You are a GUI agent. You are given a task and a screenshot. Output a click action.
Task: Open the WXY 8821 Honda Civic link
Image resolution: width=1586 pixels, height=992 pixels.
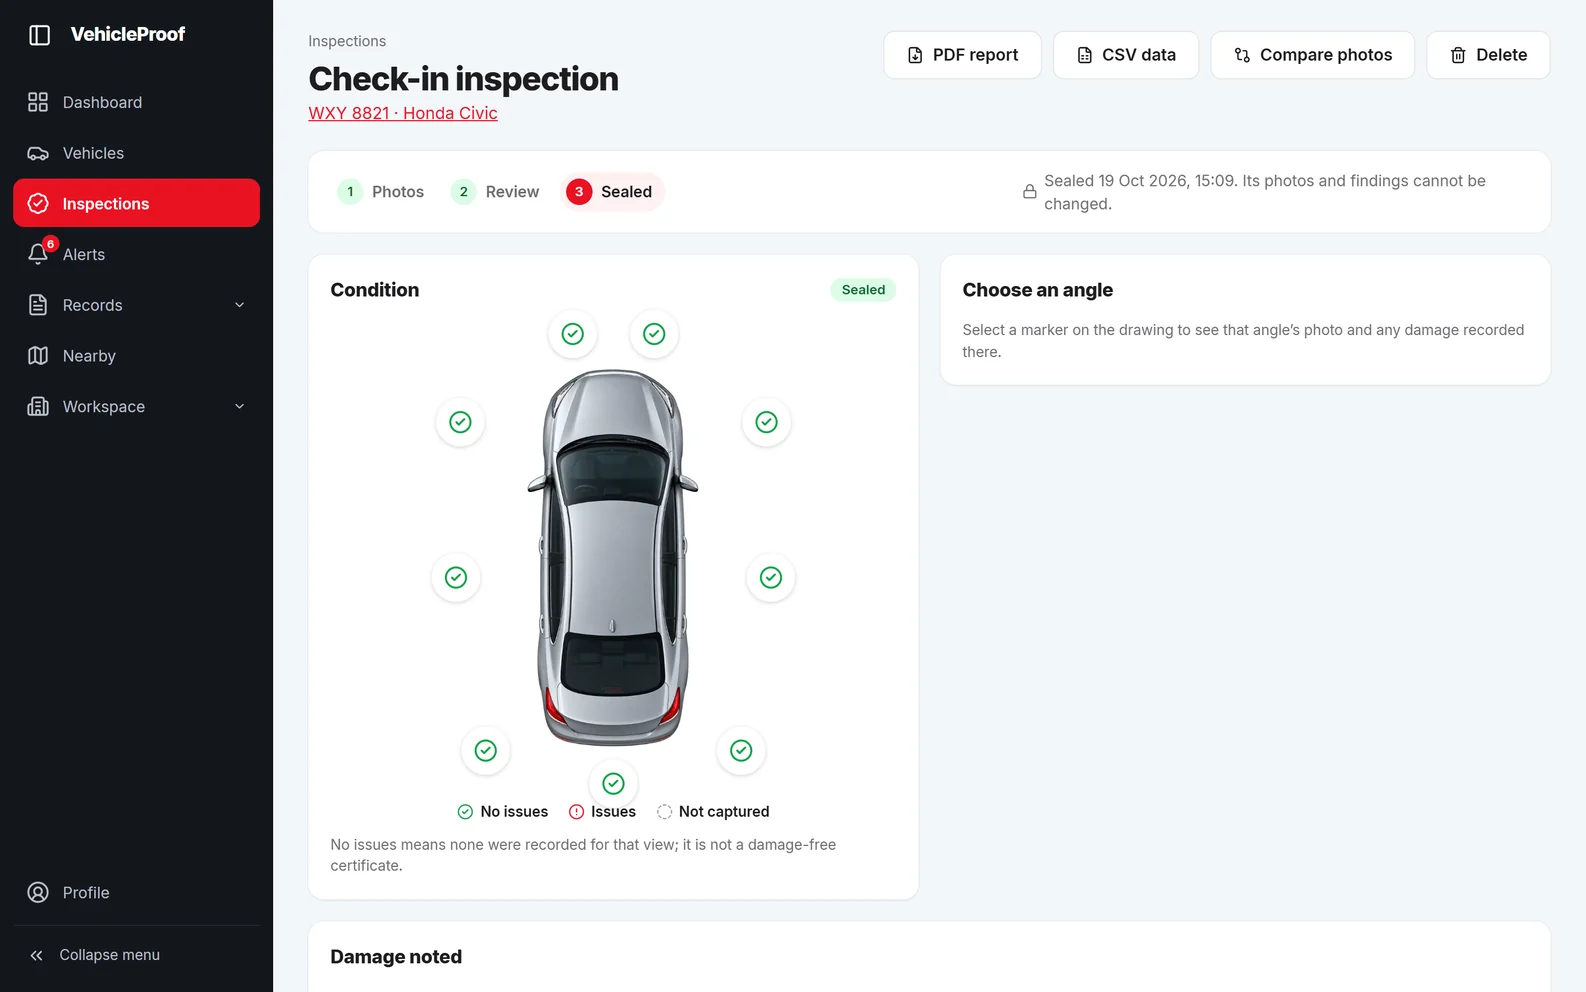[x=403, y=113]
